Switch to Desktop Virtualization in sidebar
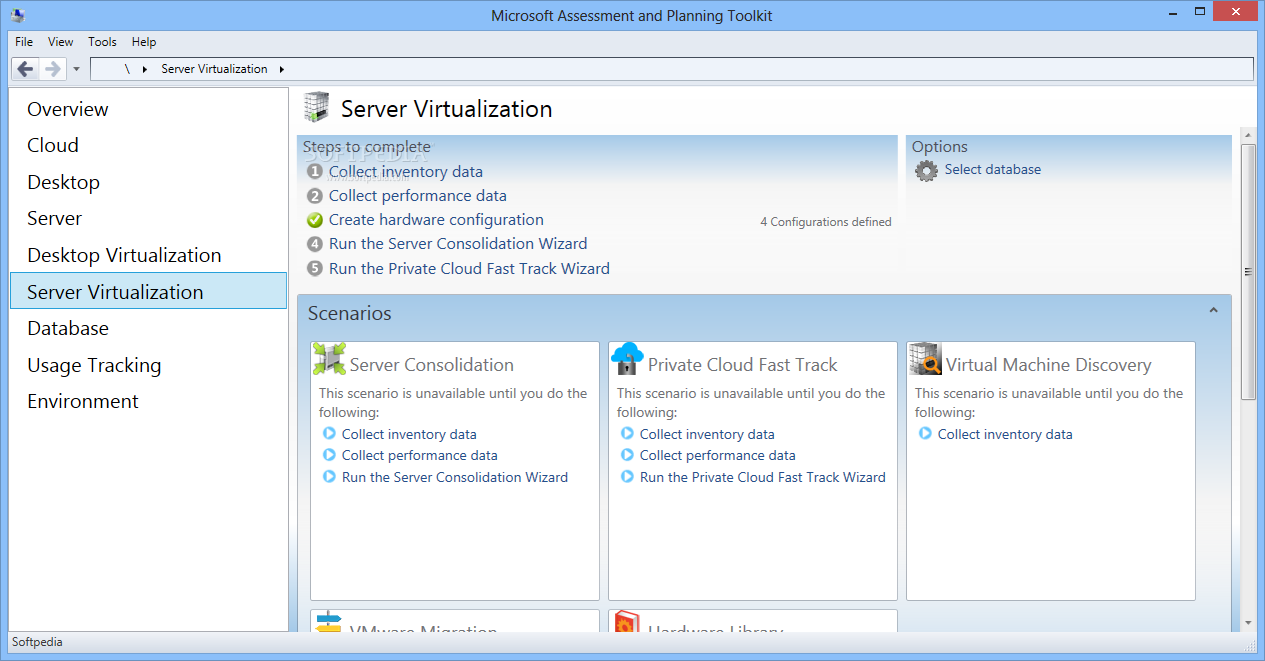This screenshot has width=1265, height=661. pyautogui.click(x=148, y=255)
